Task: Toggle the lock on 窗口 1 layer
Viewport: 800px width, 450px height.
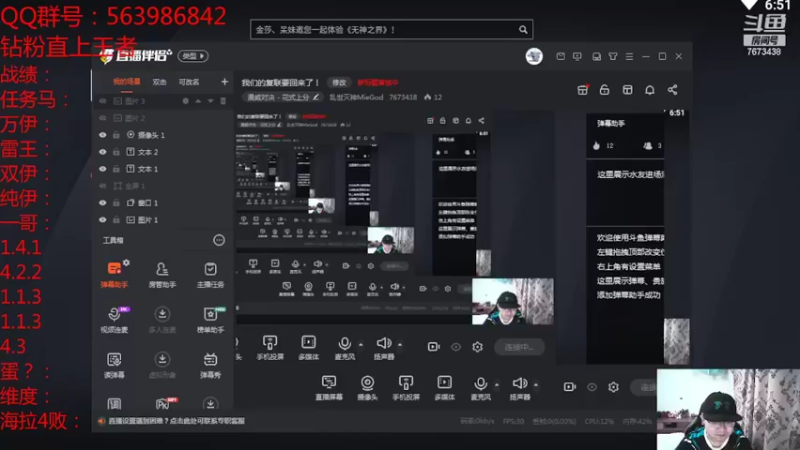Action: coord(116,203)
